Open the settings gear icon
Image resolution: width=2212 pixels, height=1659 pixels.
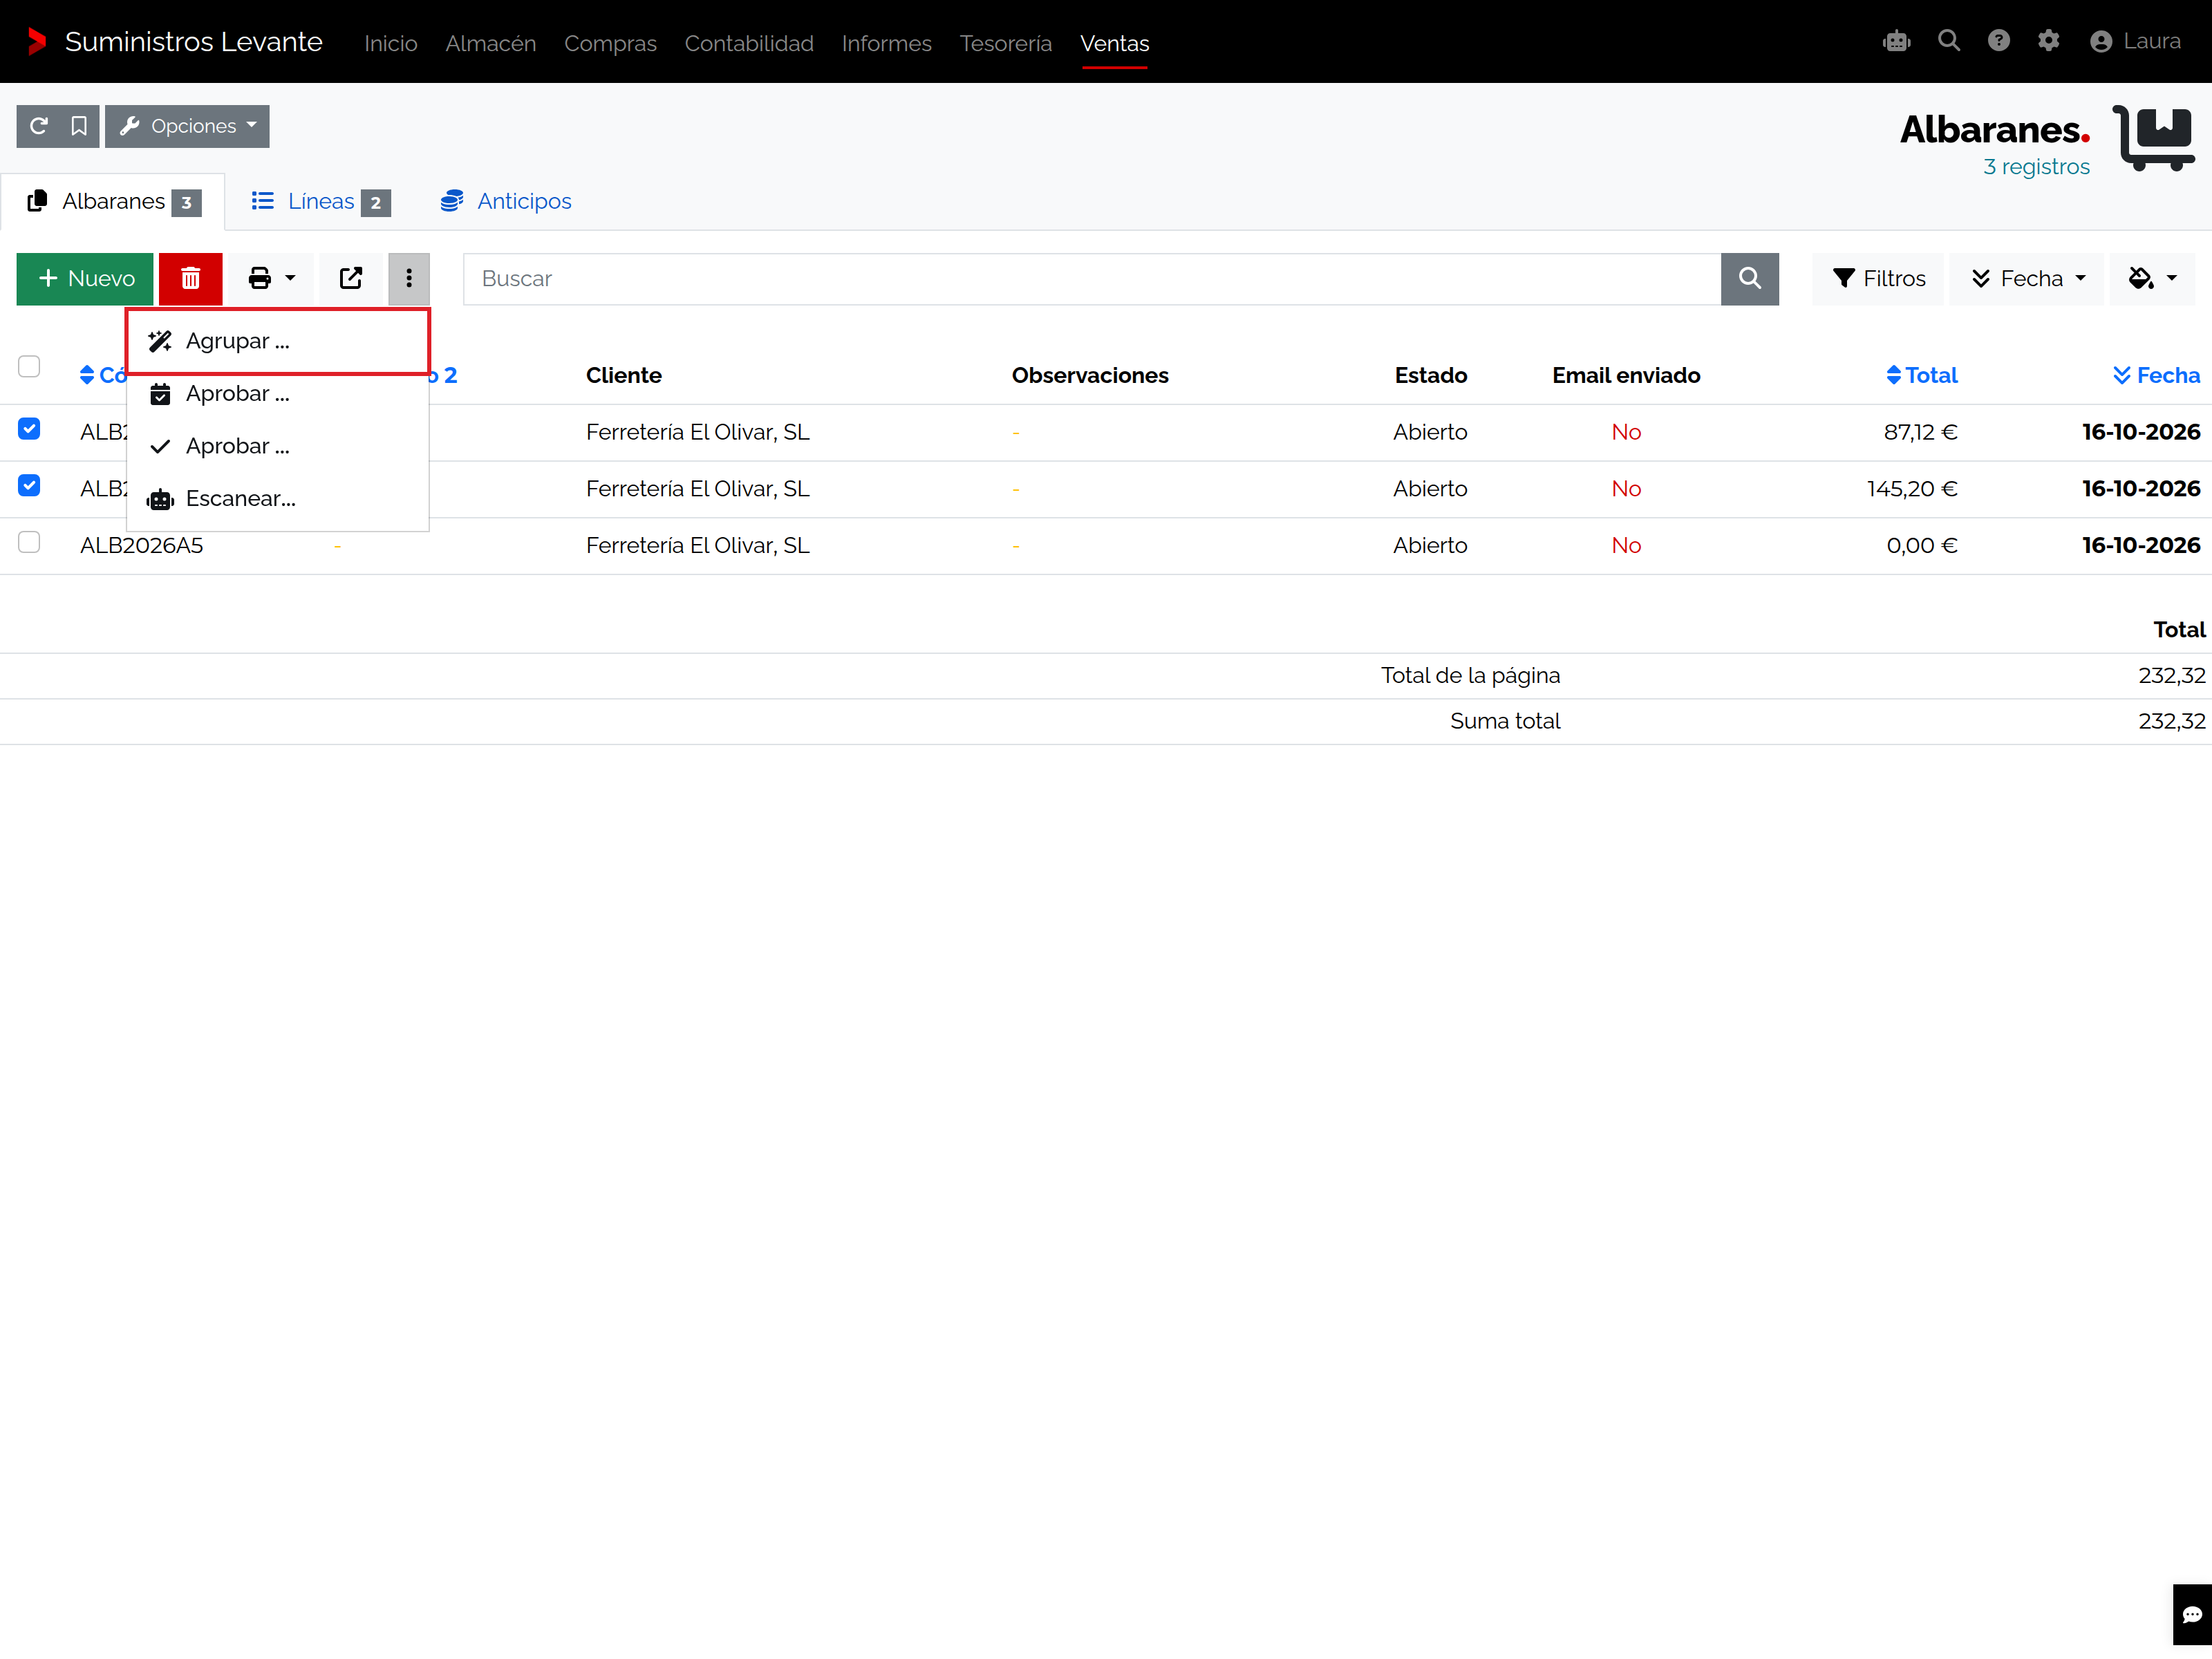[2048, 41]
